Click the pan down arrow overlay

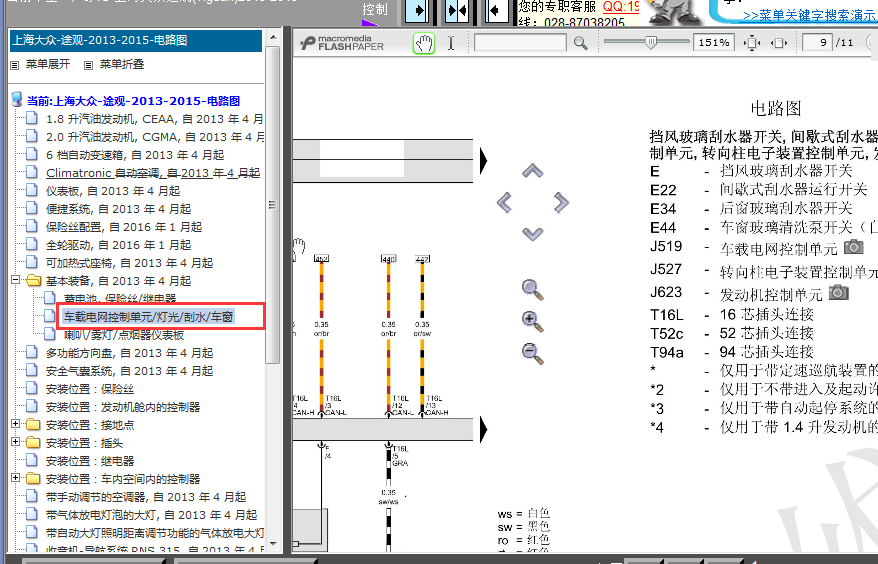[x=533, y=234]
